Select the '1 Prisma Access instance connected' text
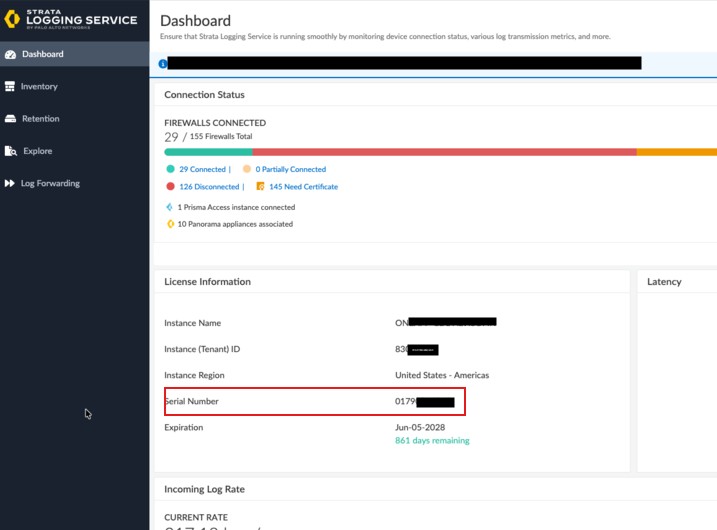717x530 pixels. click(x=236, y=207)
